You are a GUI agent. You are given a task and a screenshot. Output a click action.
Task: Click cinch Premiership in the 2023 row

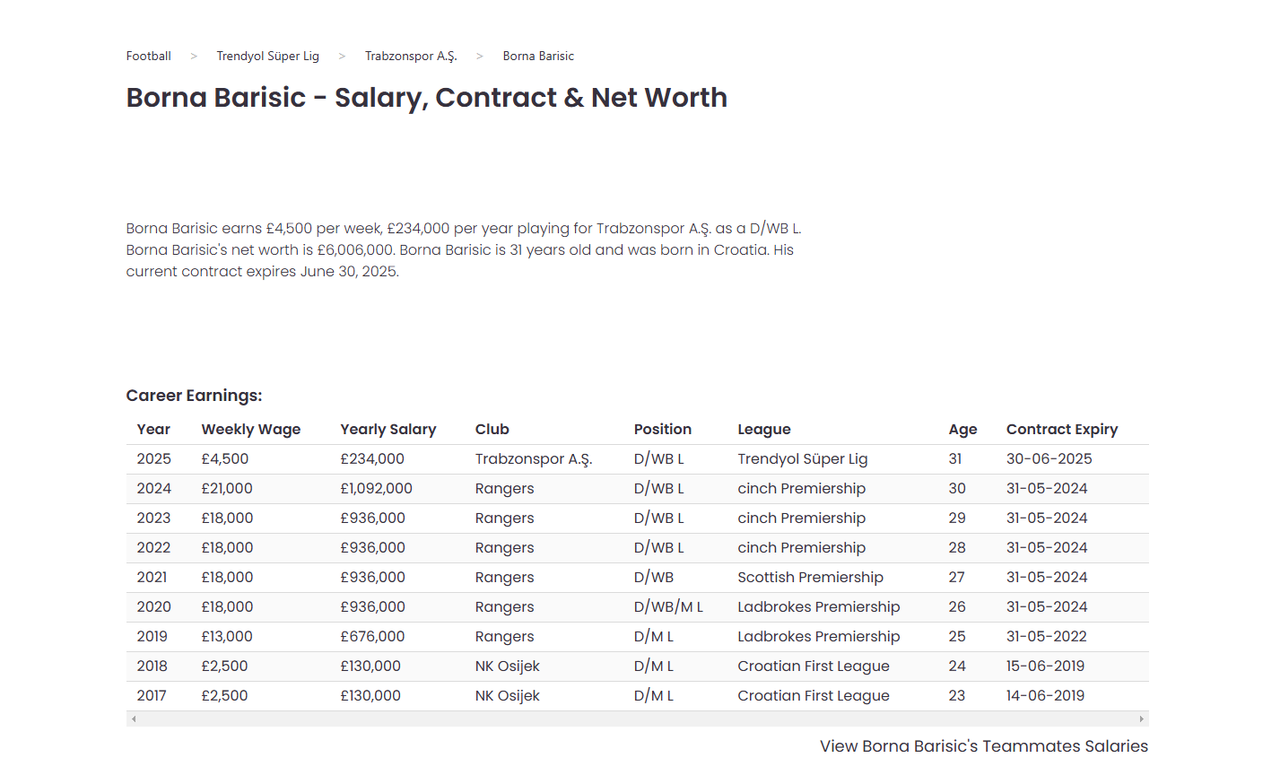click(802, 518)
